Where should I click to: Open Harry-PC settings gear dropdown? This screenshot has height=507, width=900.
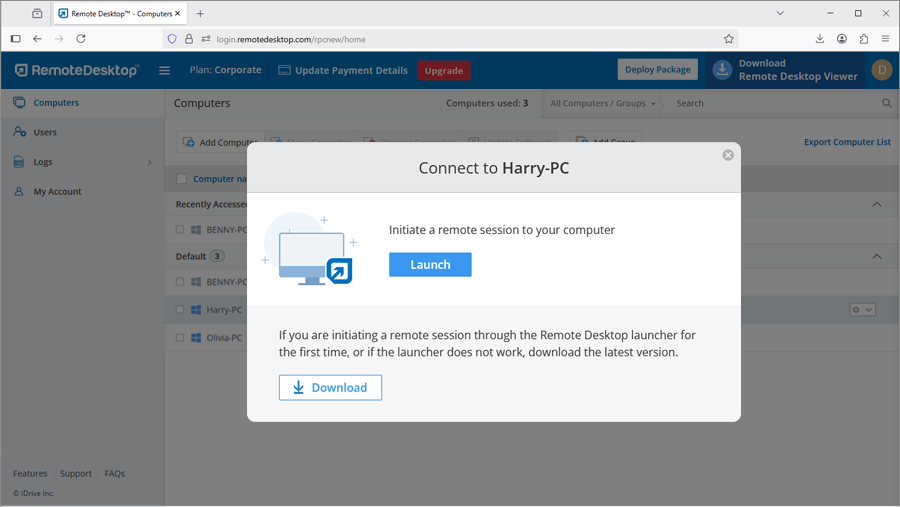pyautogui.click(x=862, y=310)
